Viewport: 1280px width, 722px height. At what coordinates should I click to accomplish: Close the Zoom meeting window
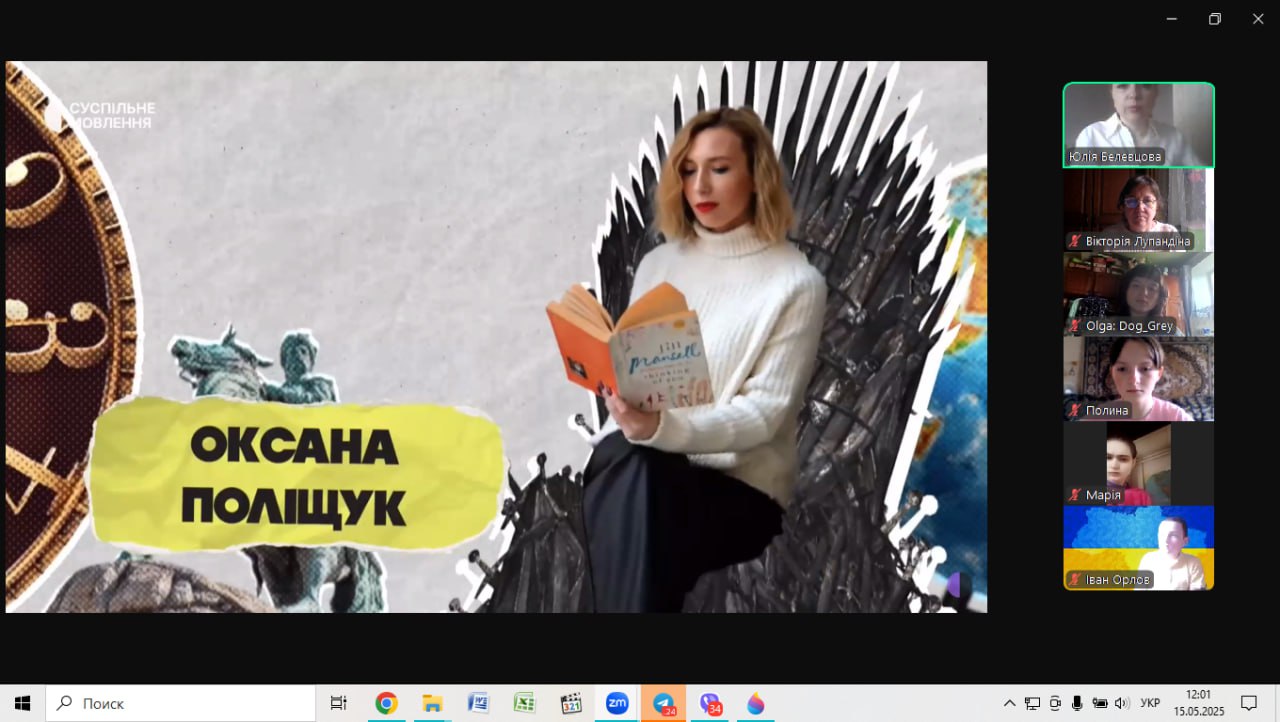[1258, 19]
